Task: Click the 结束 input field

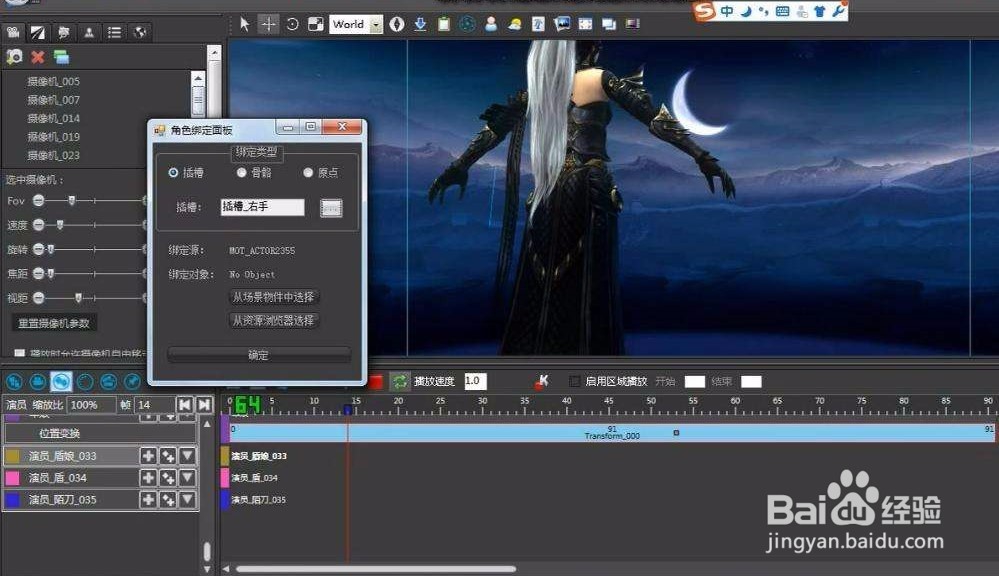Action: (751, 382)
